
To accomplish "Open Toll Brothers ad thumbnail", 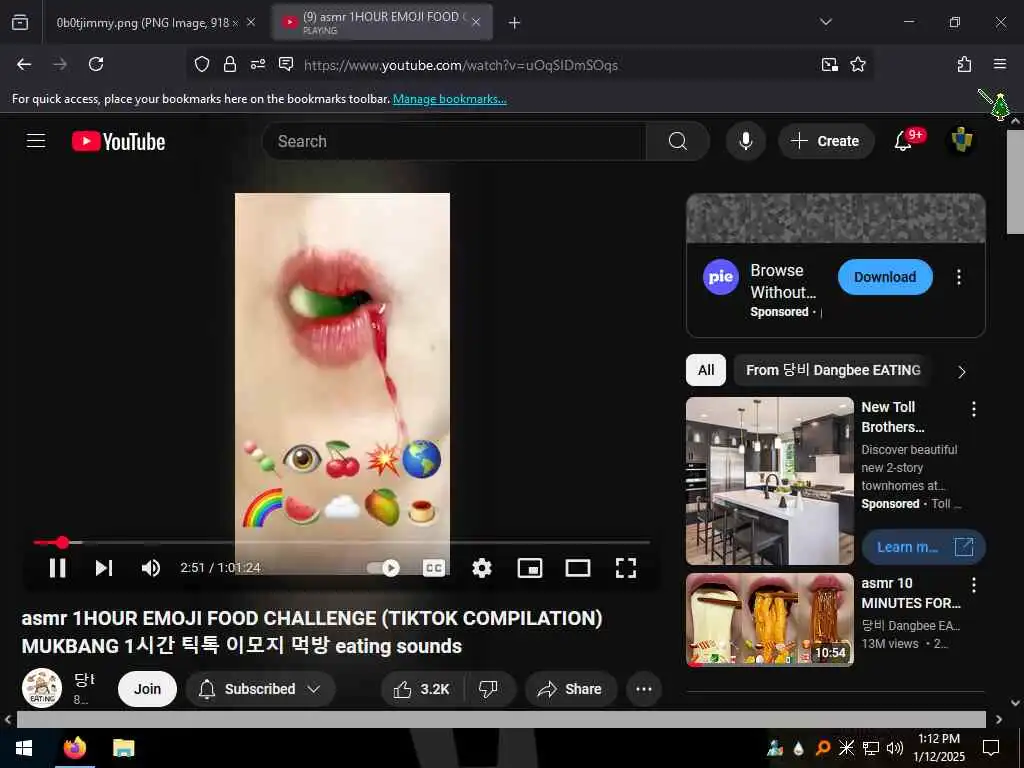I will point(770,481).
